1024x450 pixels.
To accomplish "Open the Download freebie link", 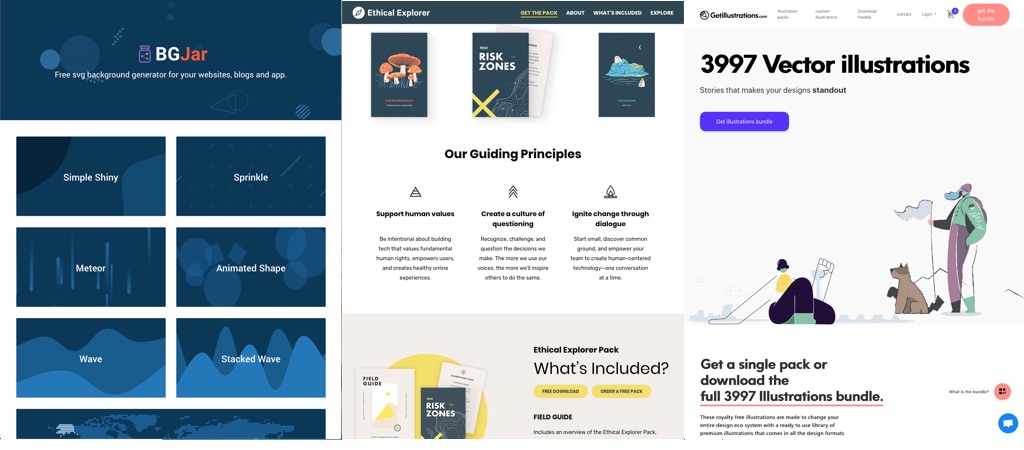I will coord(867,14).
